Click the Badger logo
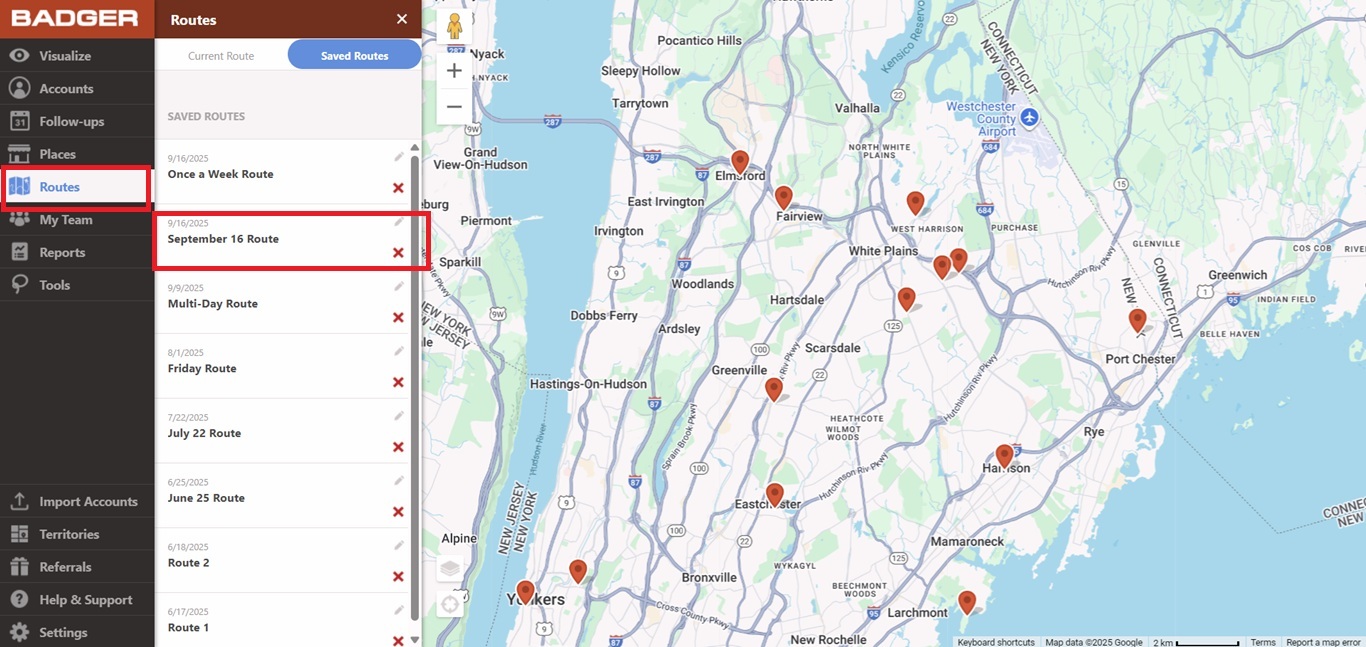1366x647 pixels. [x=75, y=18]
